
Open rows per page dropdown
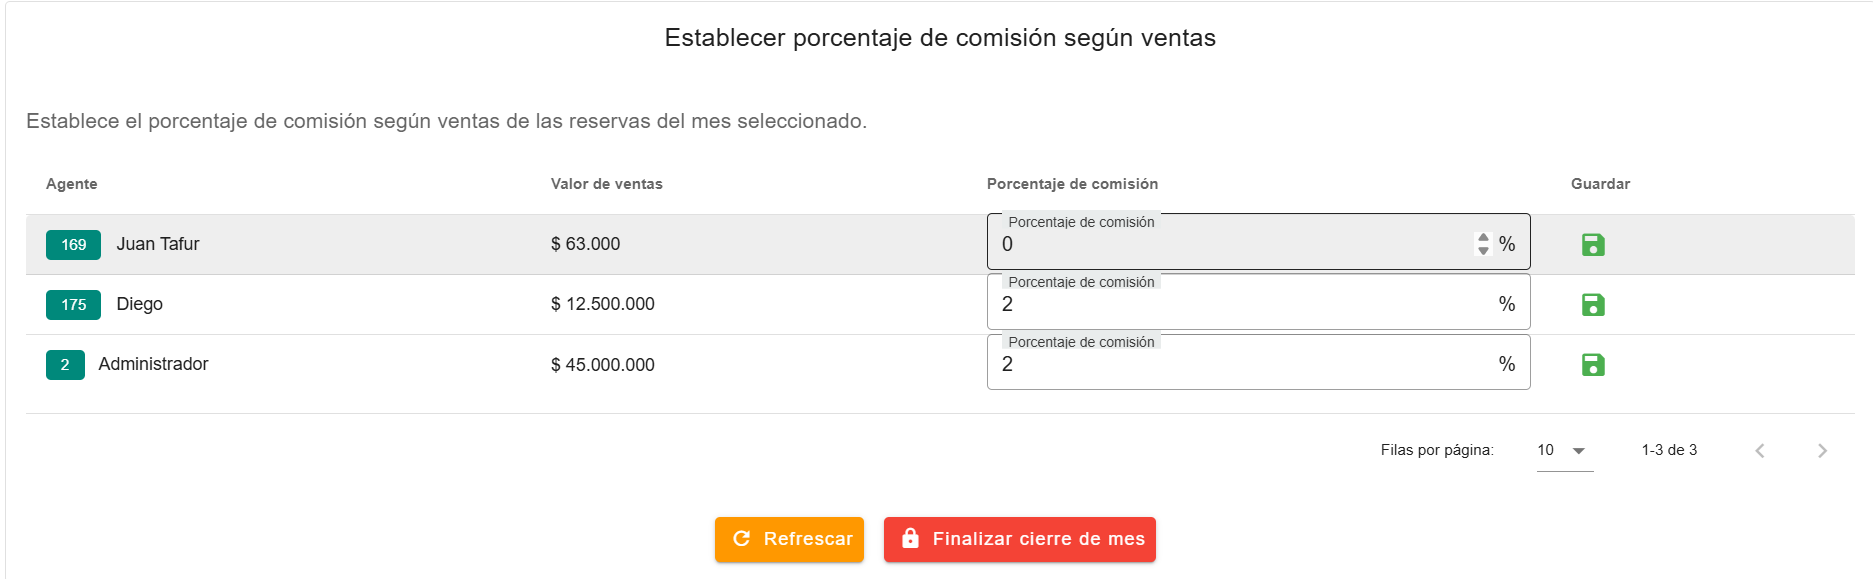tap(1564, 451)
